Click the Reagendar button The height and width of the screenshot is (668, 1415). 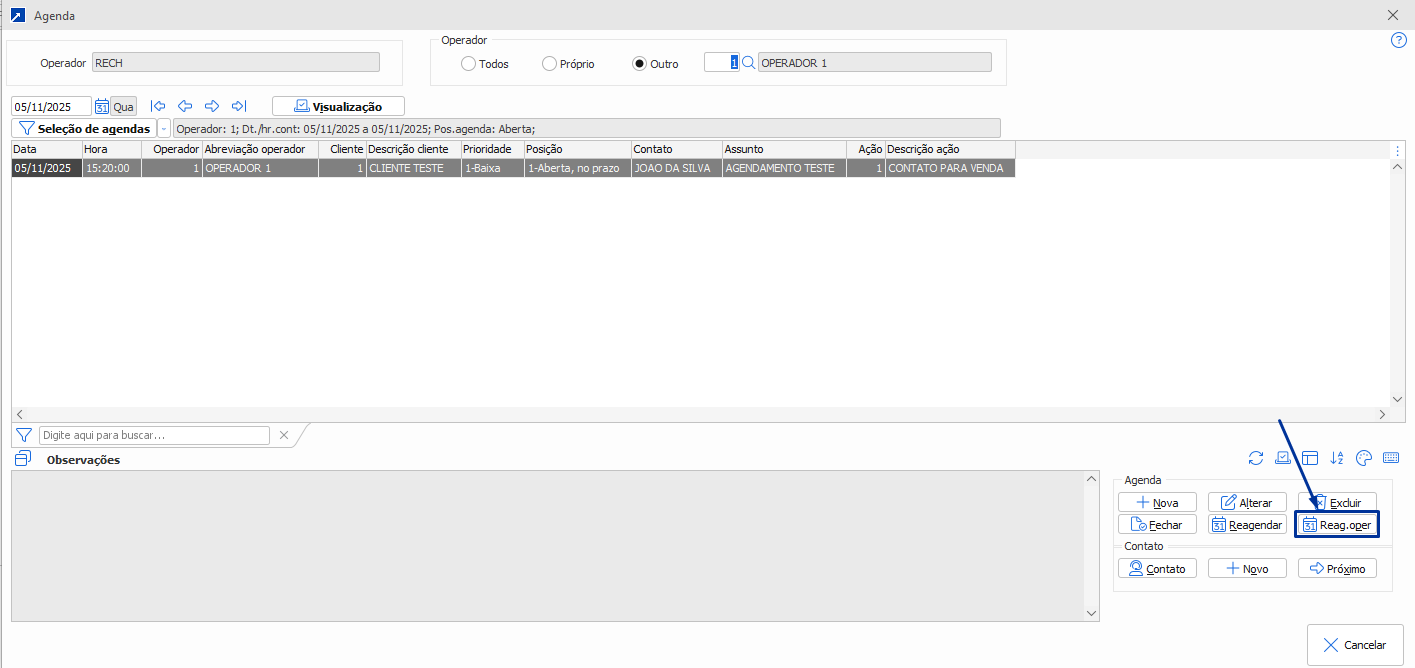tap(1247, 524)
